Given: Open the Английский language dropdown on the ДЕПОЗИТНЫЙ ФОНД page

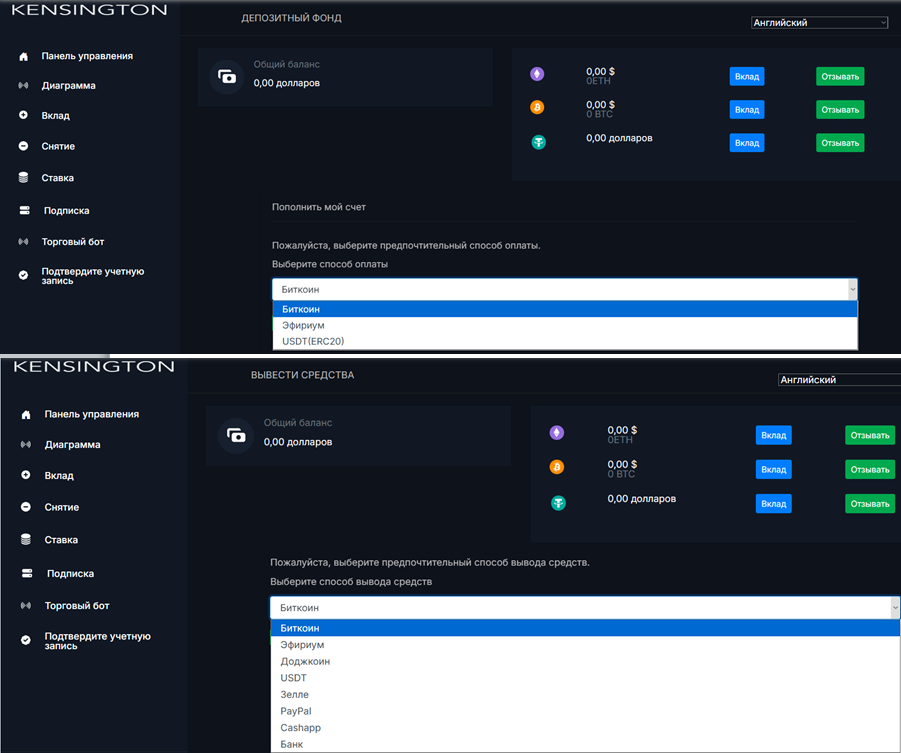Looking at the screenshot, I should (x=819, y=22).
